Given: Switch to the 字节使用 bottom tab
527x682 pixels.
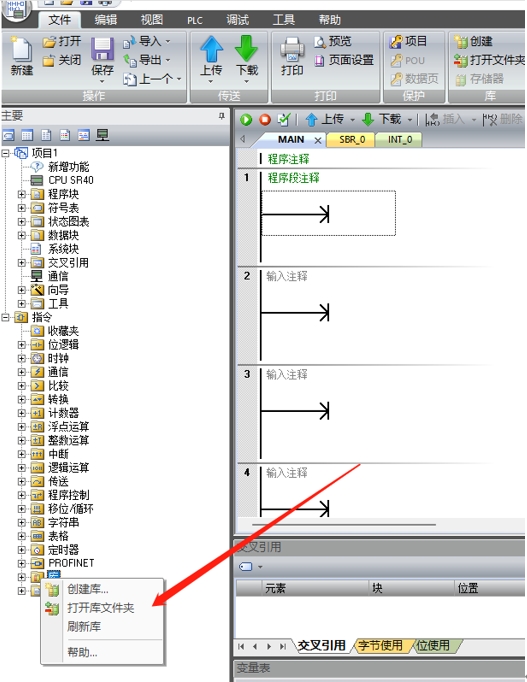Looking at the screenshot, I should 380,645.
